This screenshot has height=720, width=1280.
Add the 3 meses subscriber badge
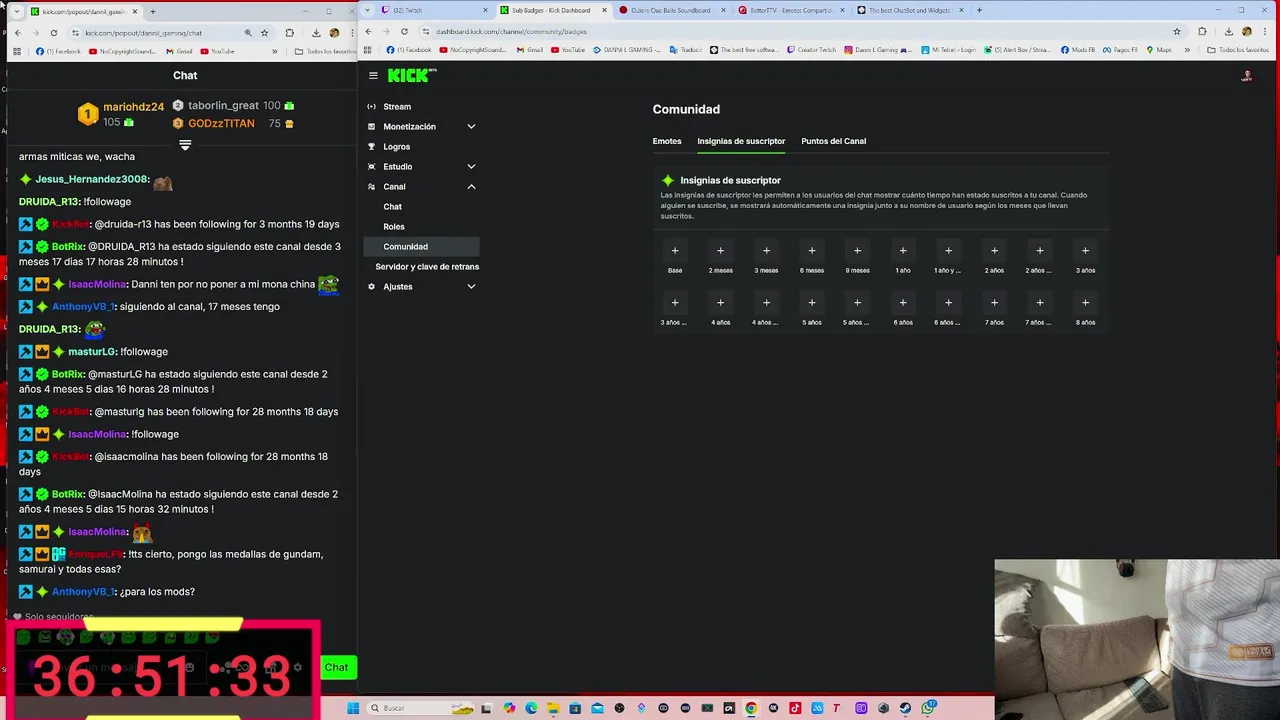(766, 251)
